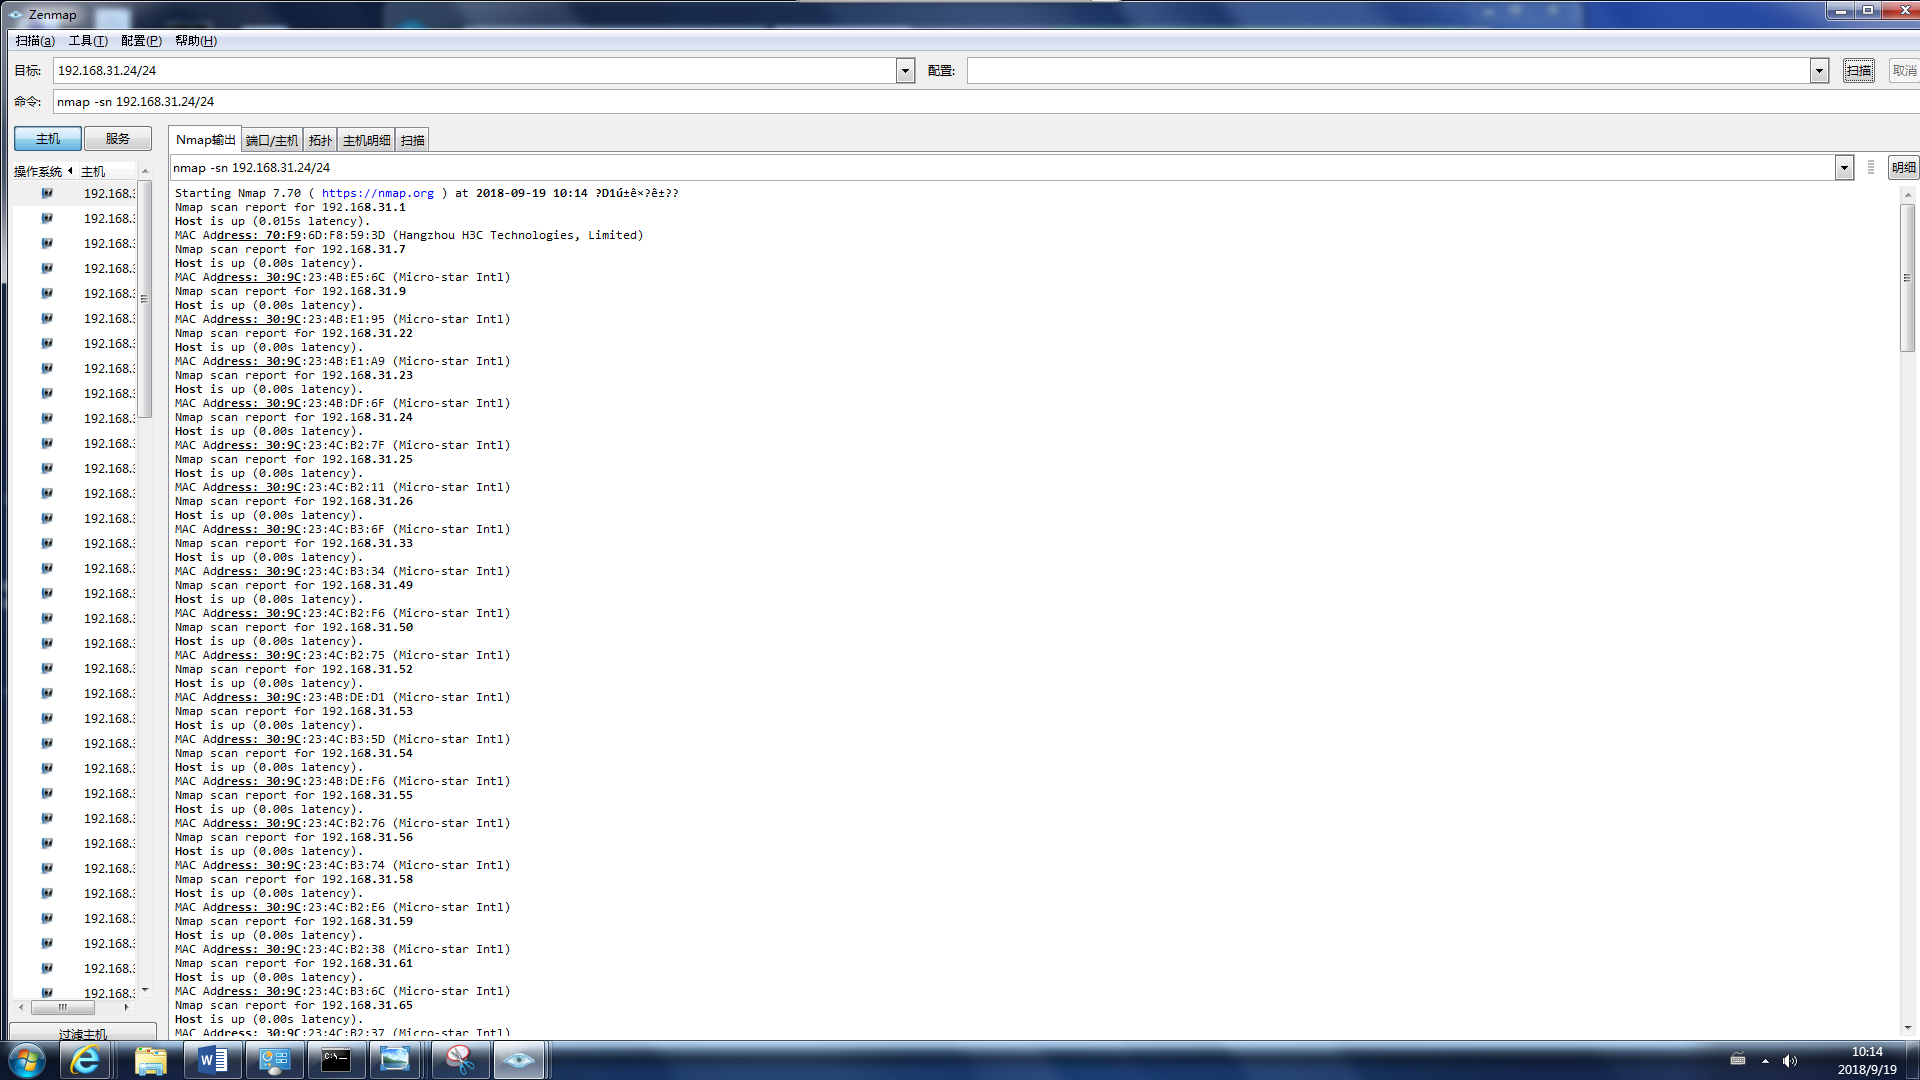1920x1080 pixels.
Task: Expand the 目标 target dropdown arrow
Action: click(905, 71)
